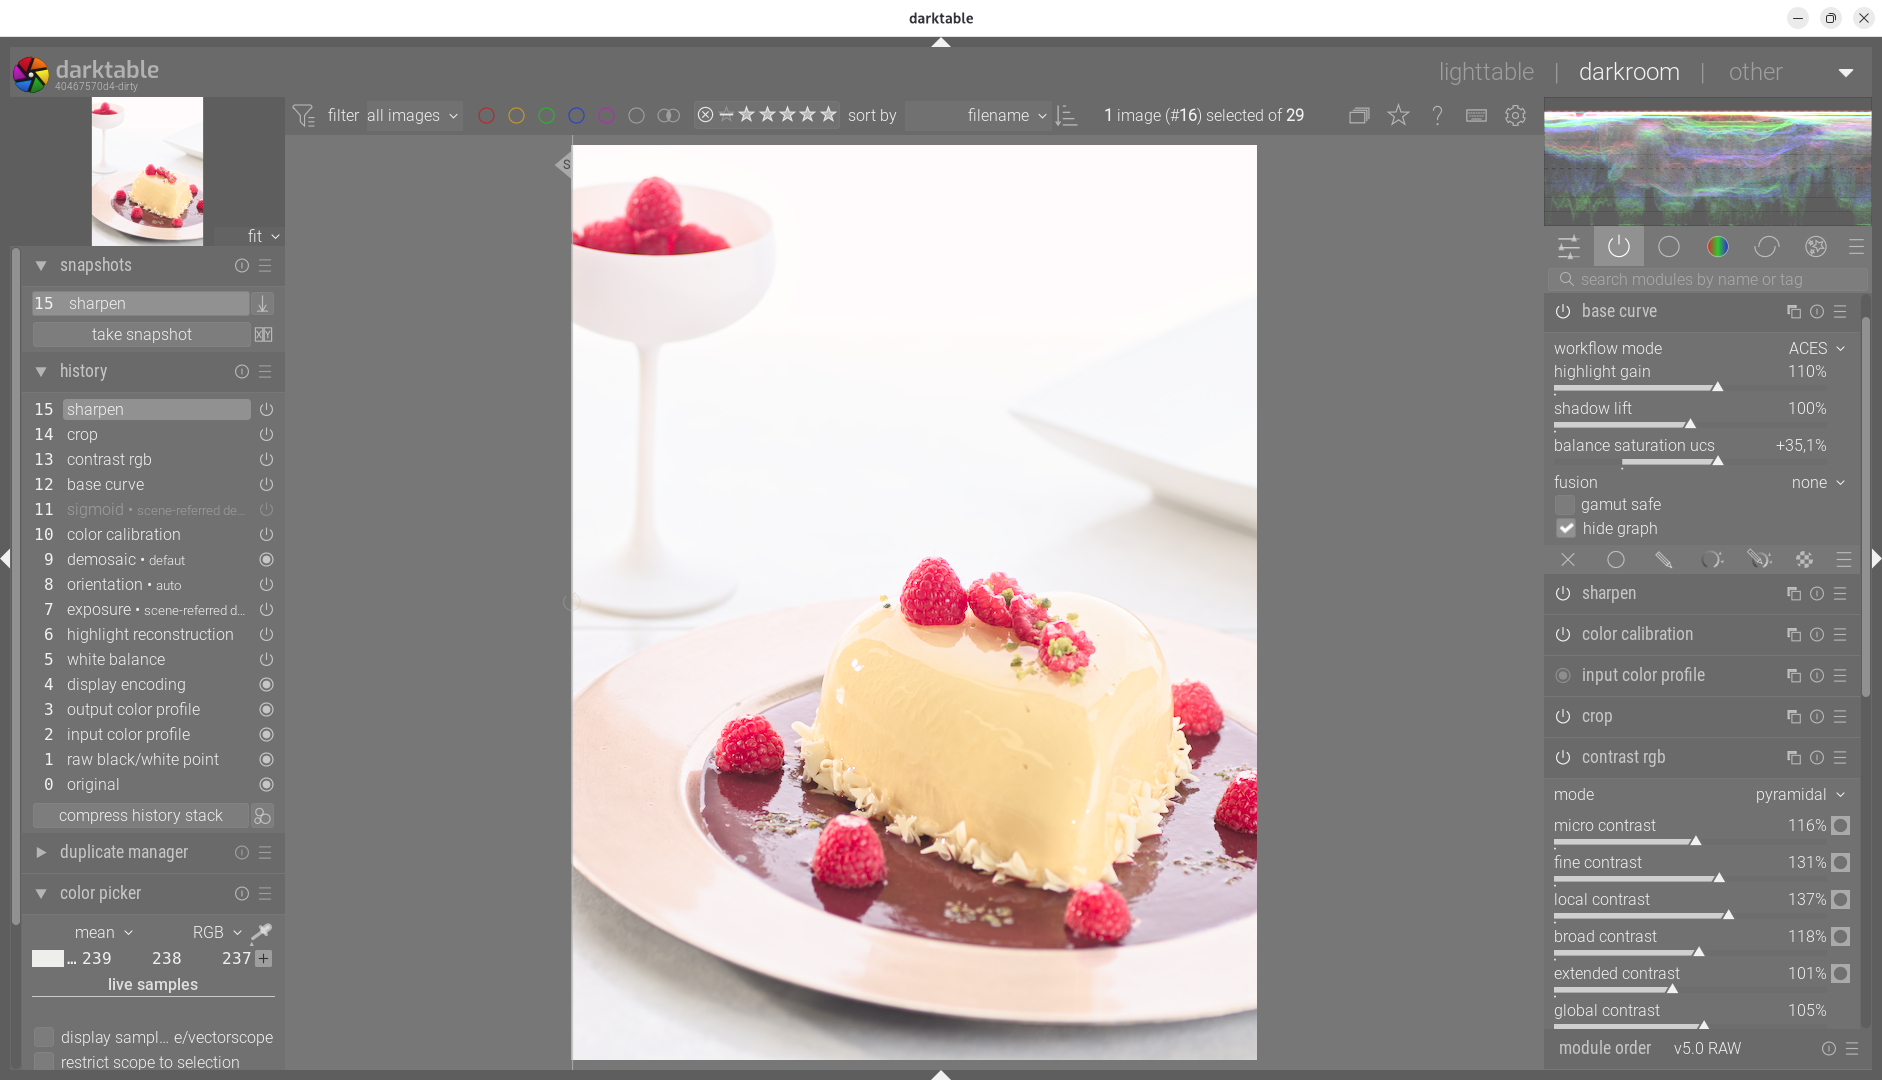Open the workflow mode ACES dropdown

[1815, 348]
